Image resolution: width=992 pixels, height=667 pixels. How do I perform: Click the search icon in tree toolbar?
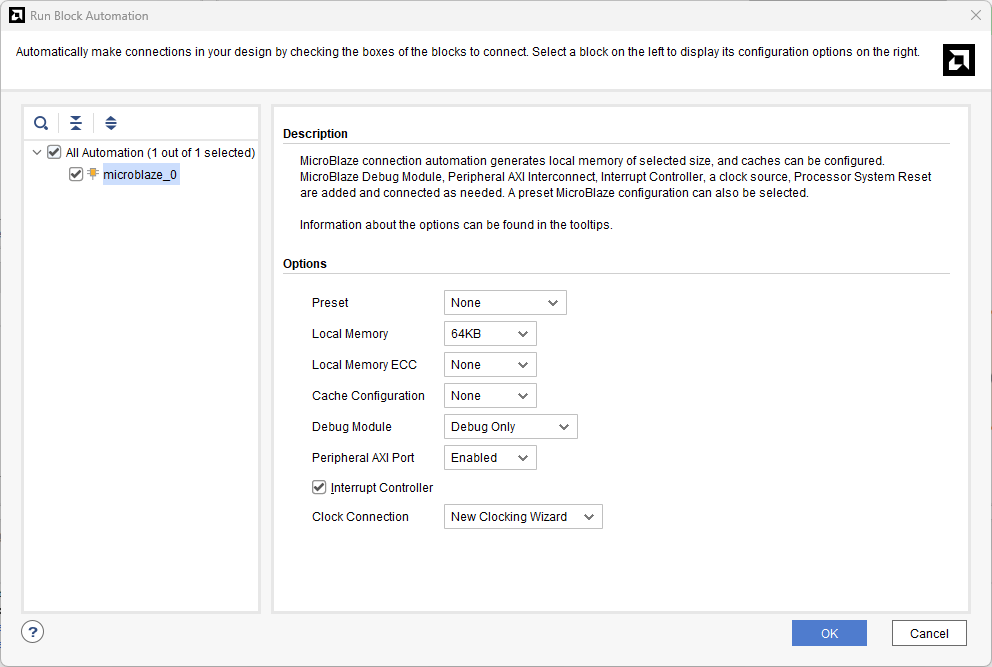point(41,123)
